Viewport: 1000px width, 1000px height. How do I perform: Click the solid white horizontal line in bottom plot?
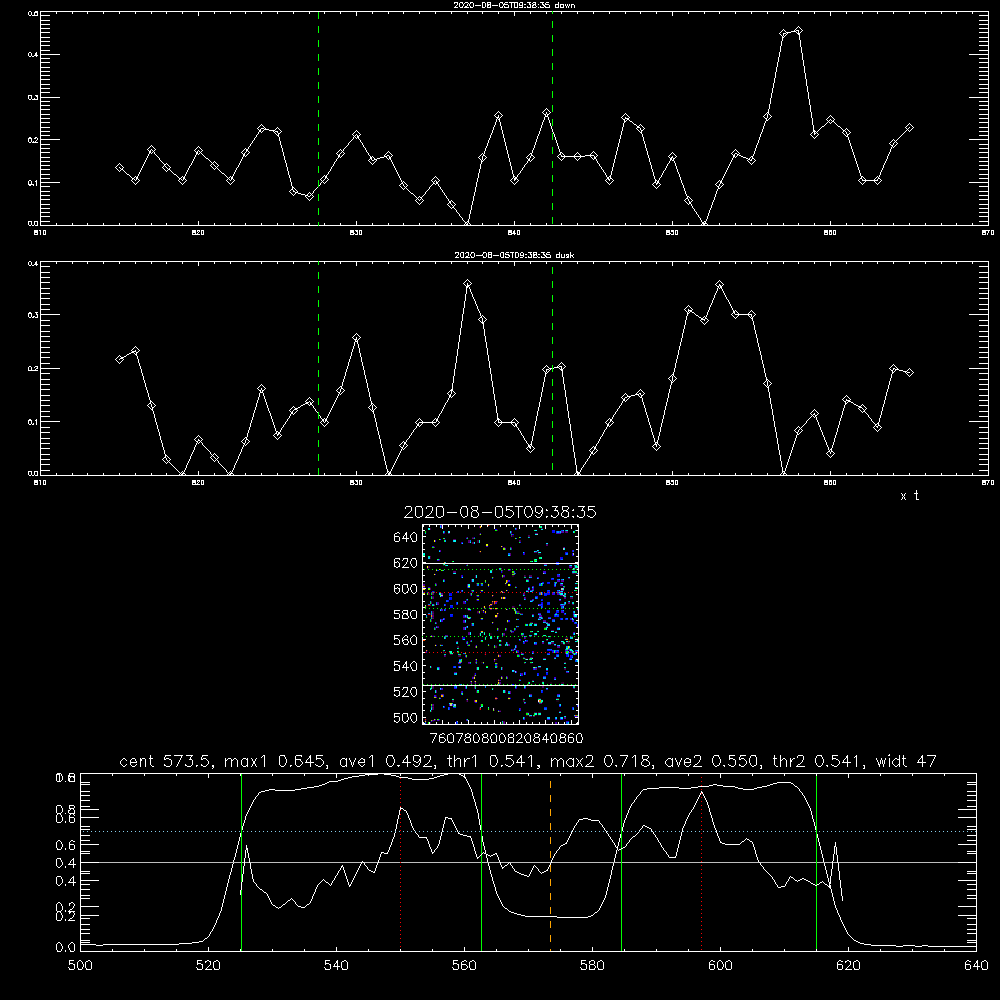click(x=528, y=862)
